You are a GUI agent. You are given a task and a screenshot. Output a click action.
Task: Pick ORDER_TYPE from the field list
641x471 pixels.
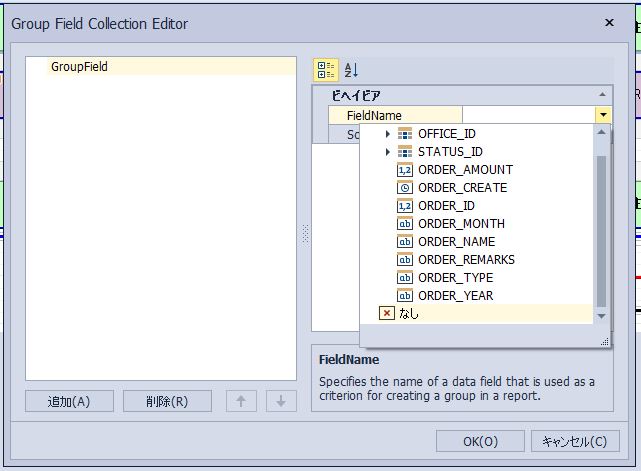[x=455, y=278]
